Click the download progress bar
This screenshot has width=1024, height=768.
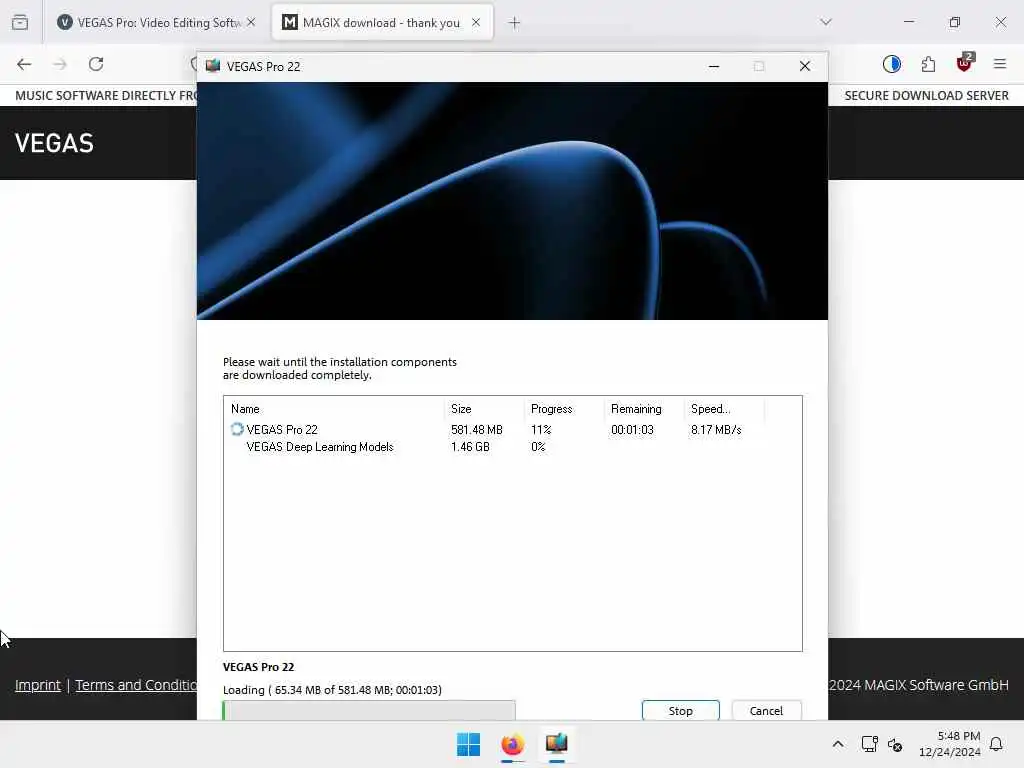(369, 711)
